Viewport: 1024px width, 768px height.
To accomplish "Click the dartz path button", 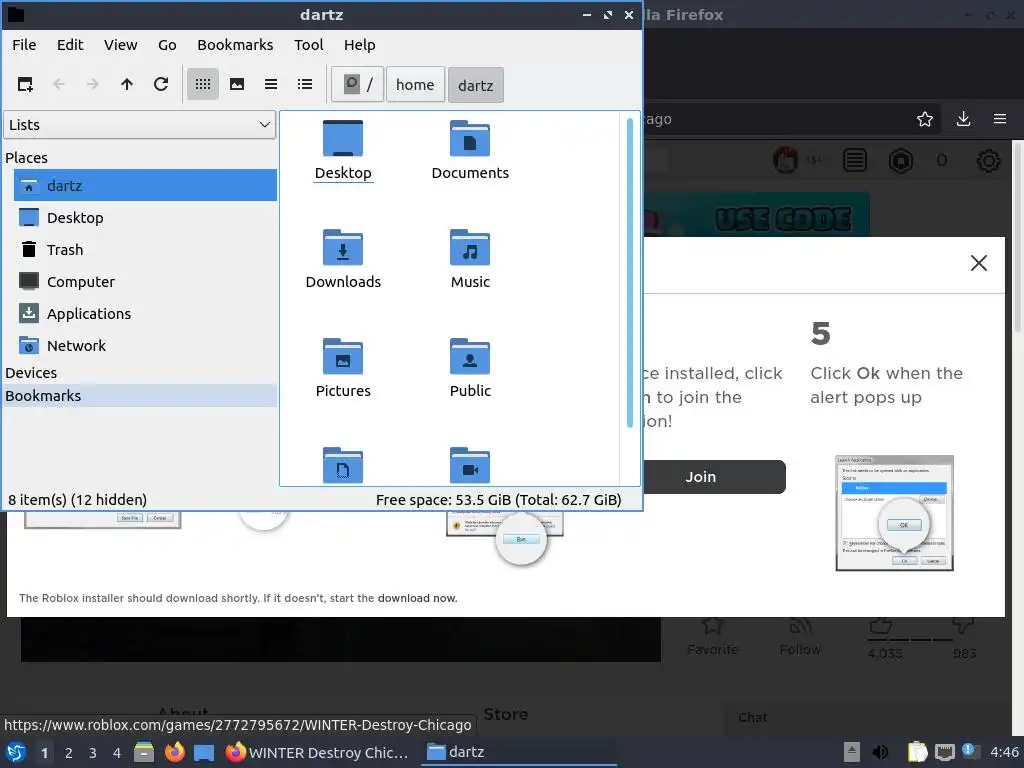I will 475,85.
